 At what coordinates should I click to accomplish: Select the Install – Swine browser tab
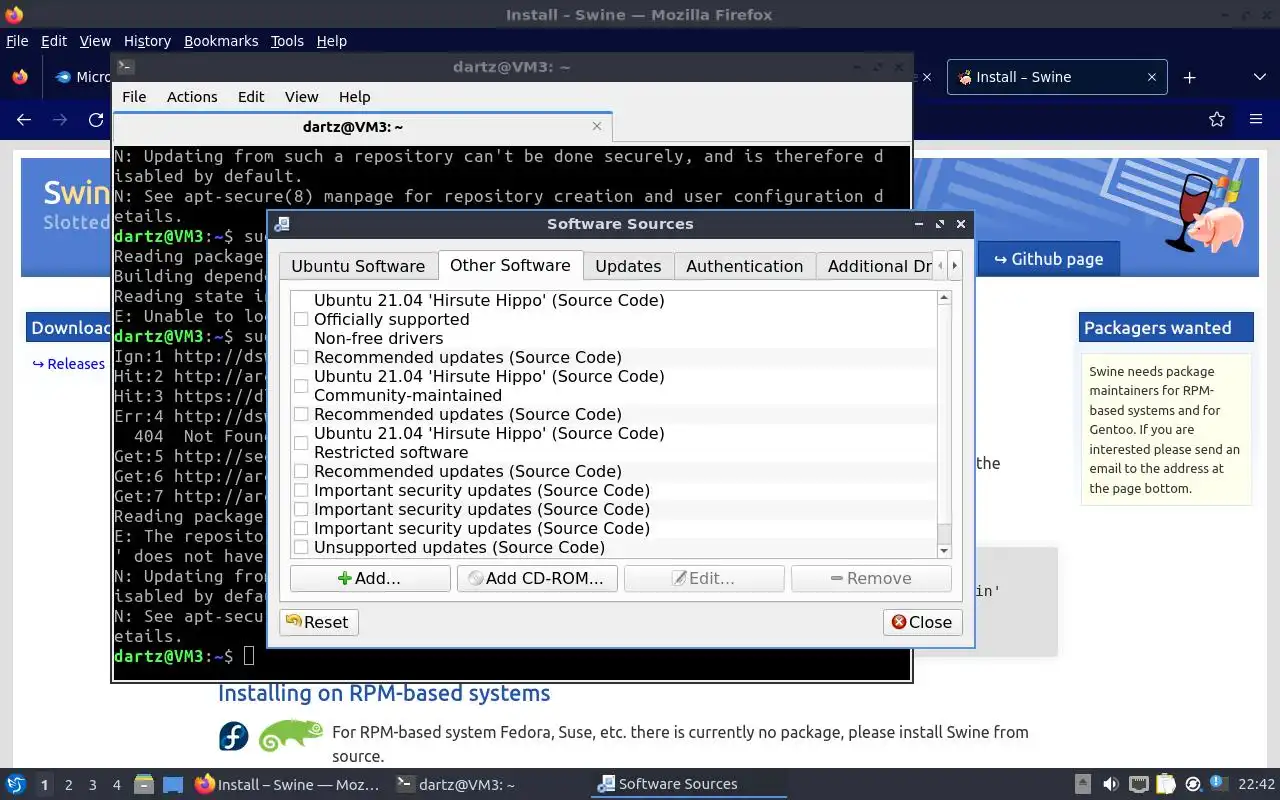tap(1057, 77)
